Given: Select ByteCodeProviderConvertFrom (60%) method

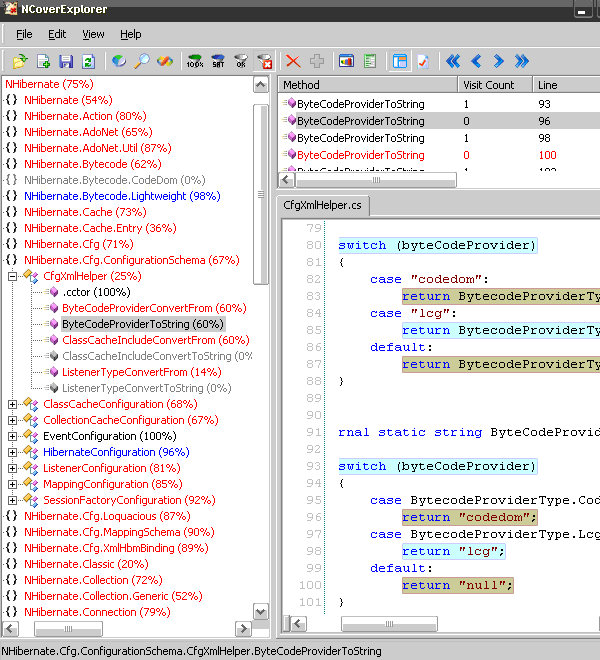Looking at the screenshot, I should coord(154,308).
